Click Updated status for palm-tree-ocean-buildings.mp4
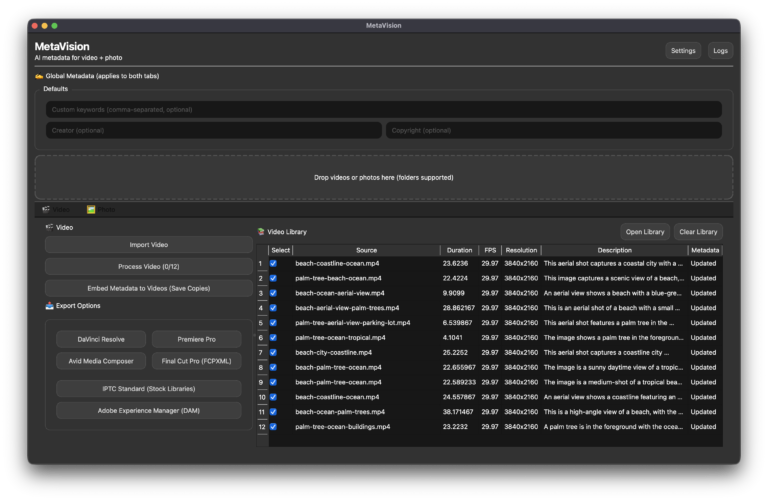The height and width of the screenshot is (501, 768). [x=703, y=427]
